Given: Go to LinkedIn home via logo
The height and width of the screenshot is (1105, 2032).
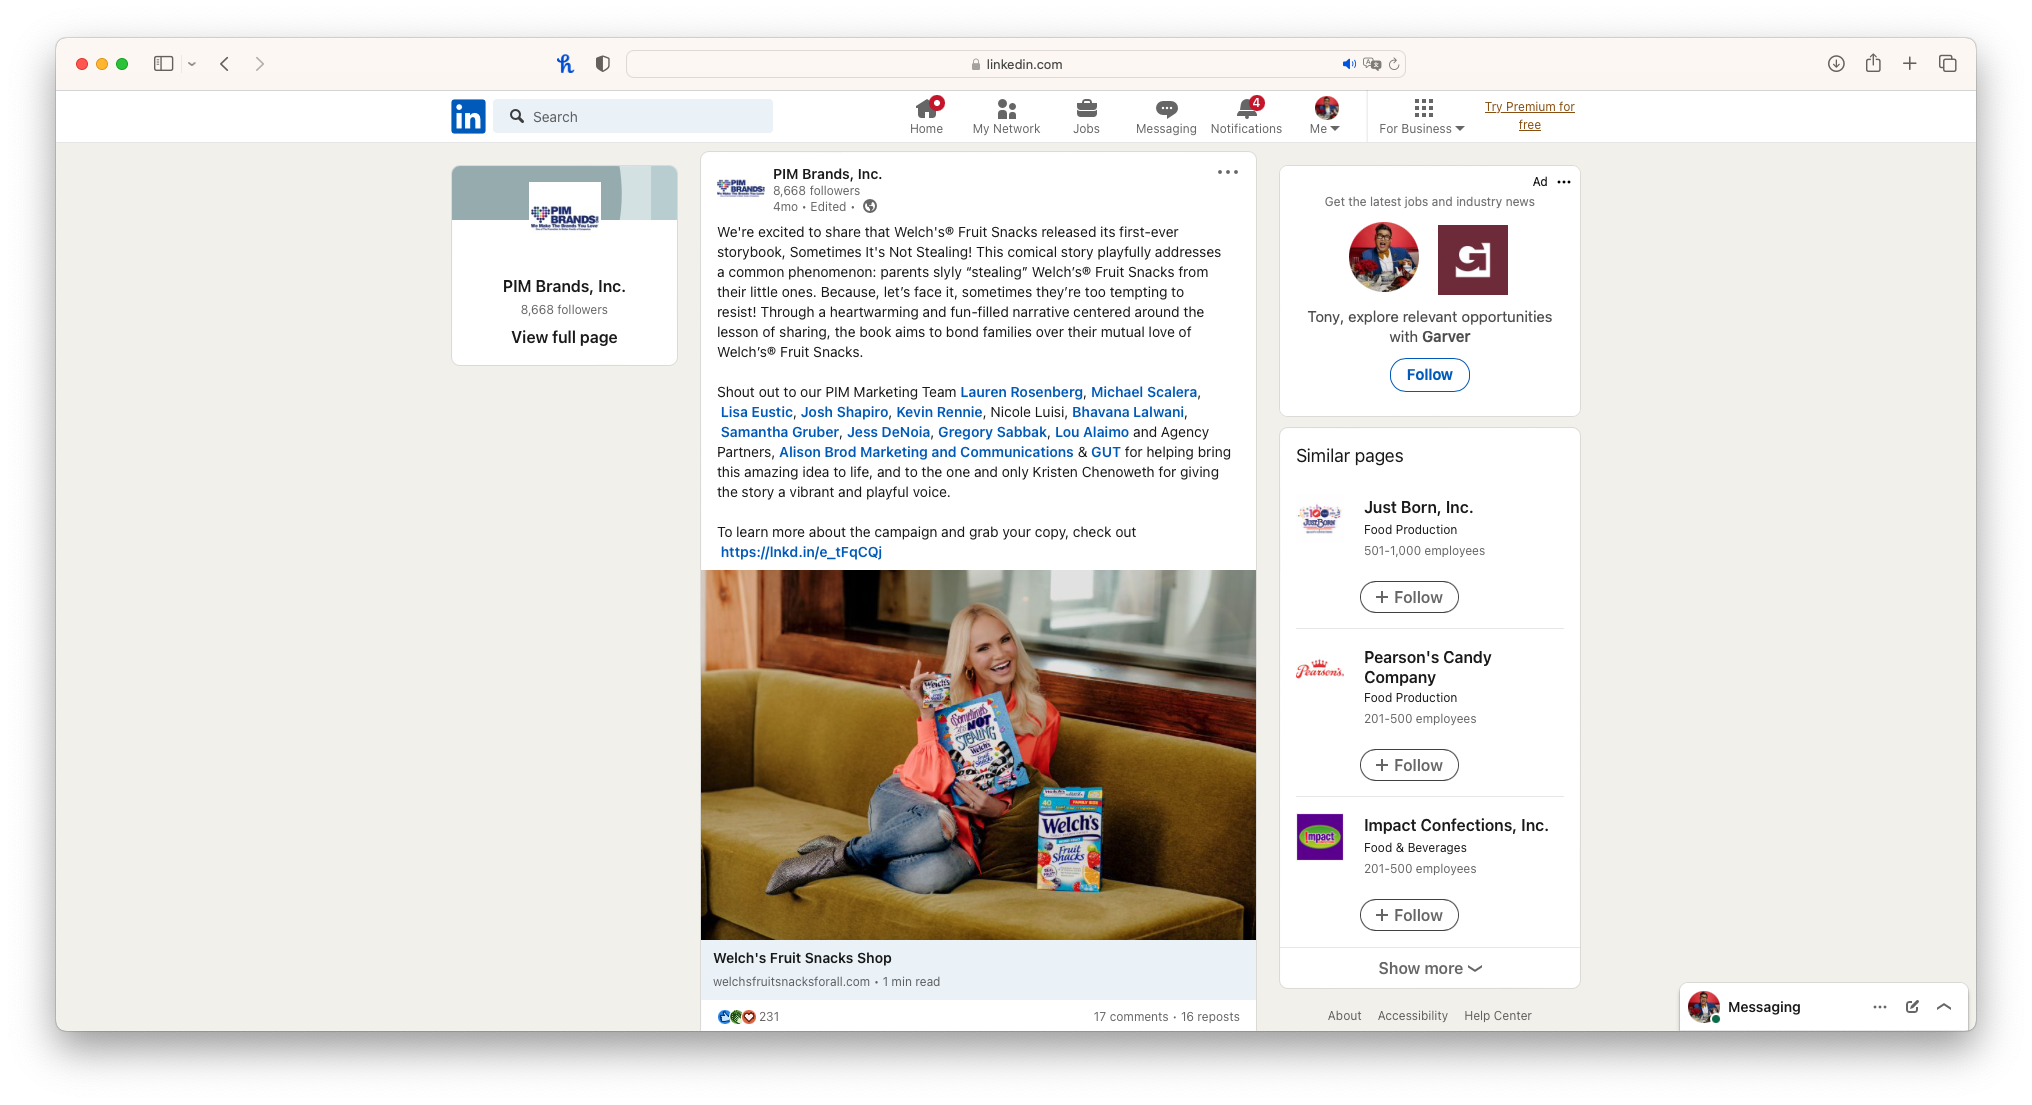Looking at the screenshot, I should coord(468,117).
